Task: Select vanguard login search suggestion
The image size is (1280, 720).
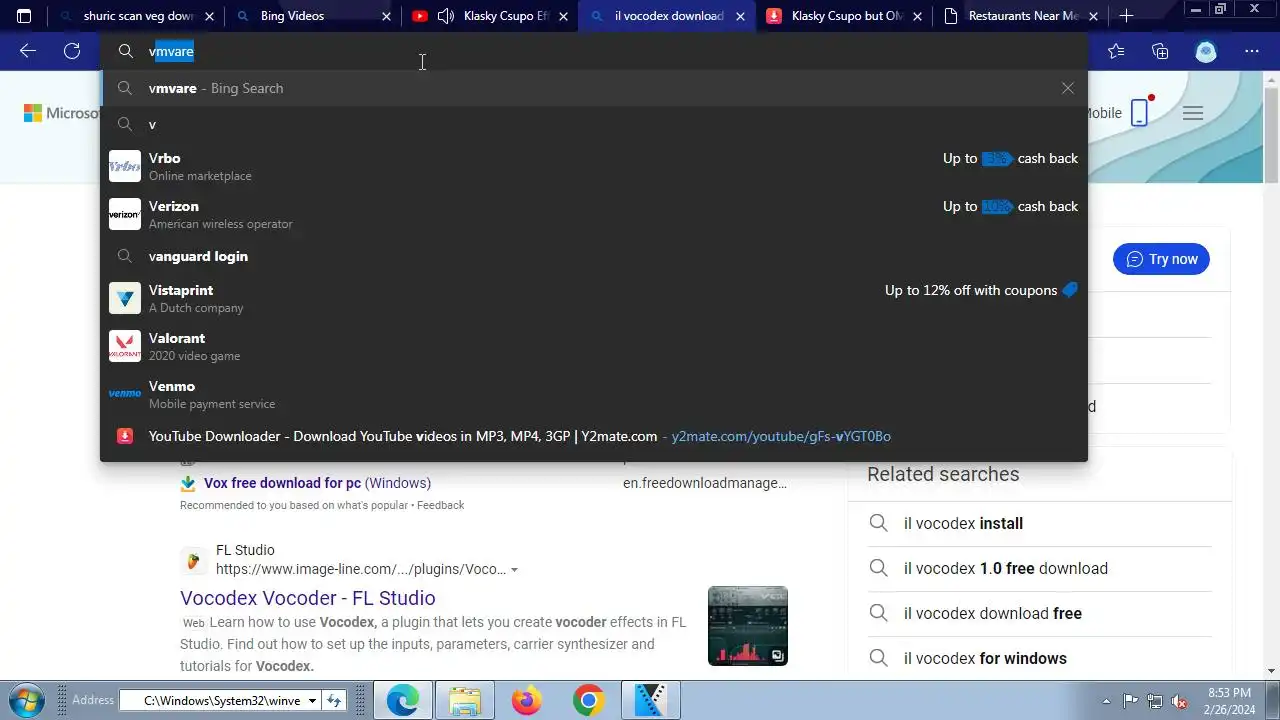Action: click(x=594, y=256)
